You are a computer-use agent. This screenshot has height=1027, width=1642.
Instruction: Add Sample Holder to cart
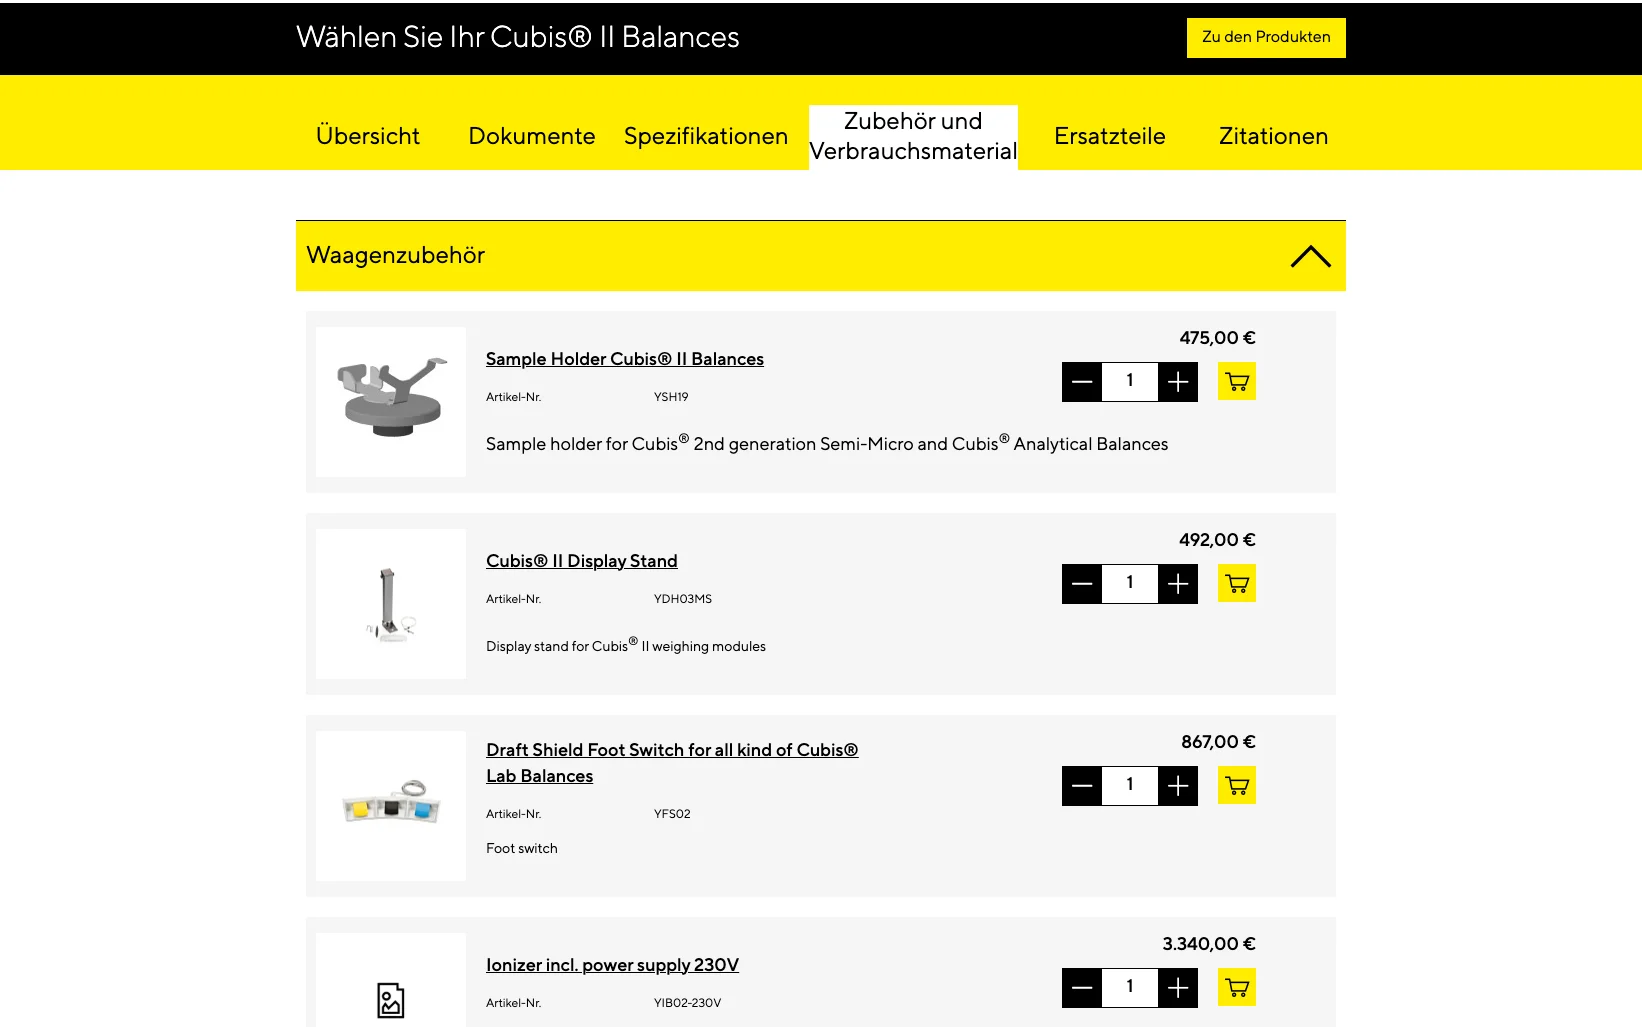click(x=1237, y=381)
